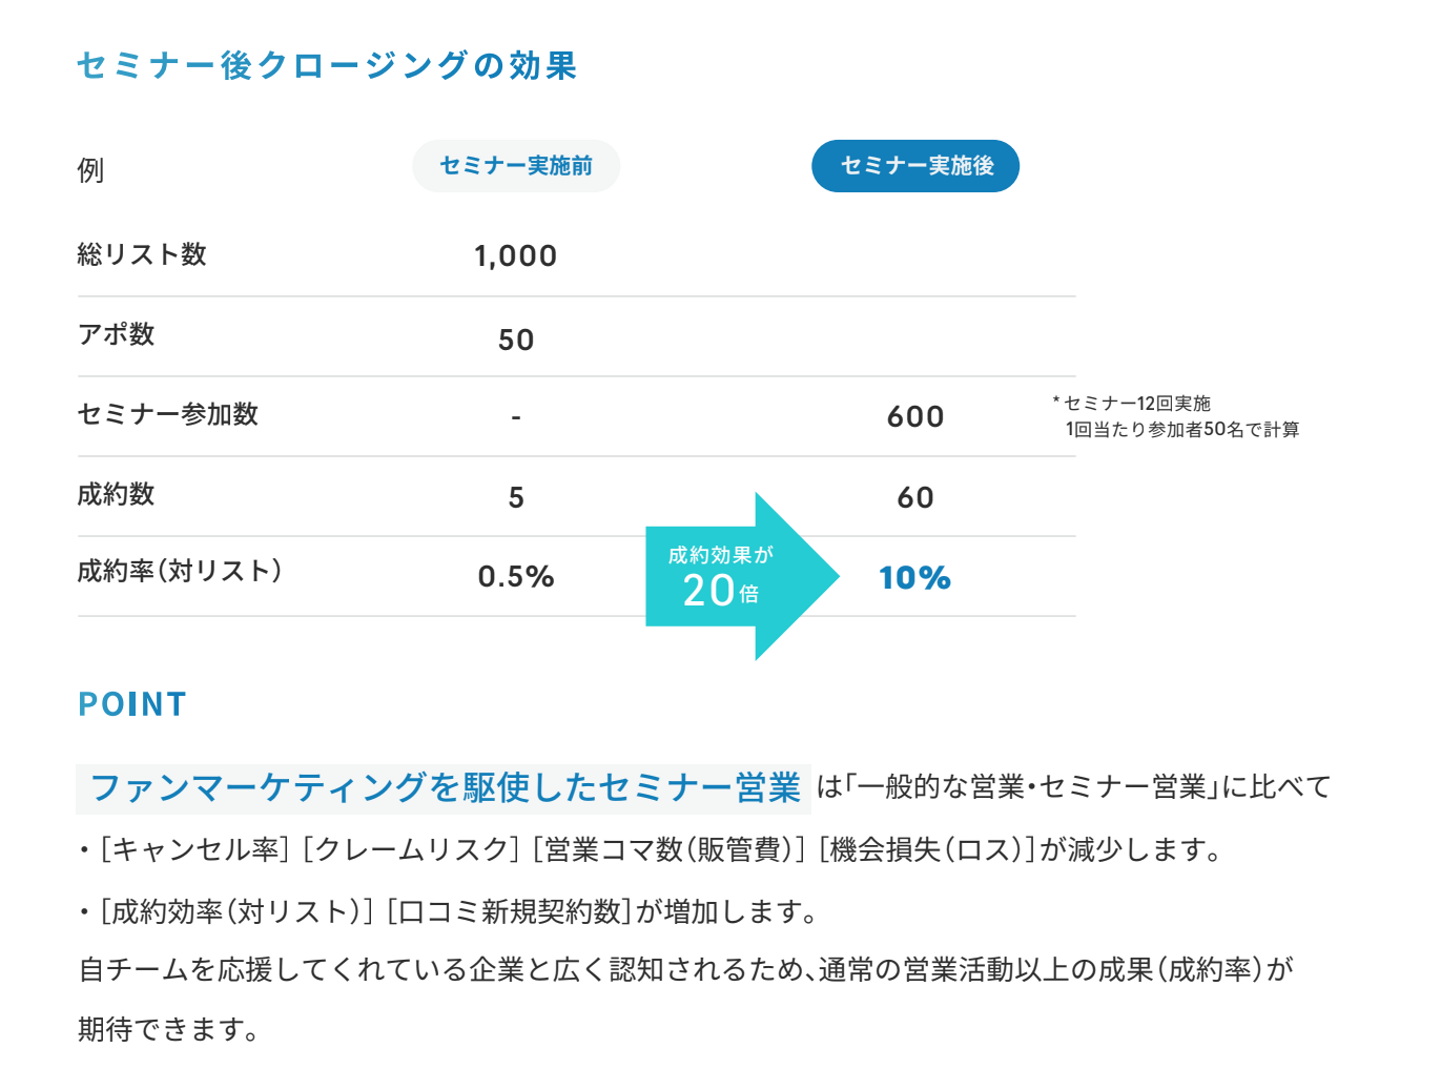Click highlighted ファンマーケティングを駆使したセミナー営業 text
The width and height of the screenshot is (1440, 1068).
click(444, 788)
